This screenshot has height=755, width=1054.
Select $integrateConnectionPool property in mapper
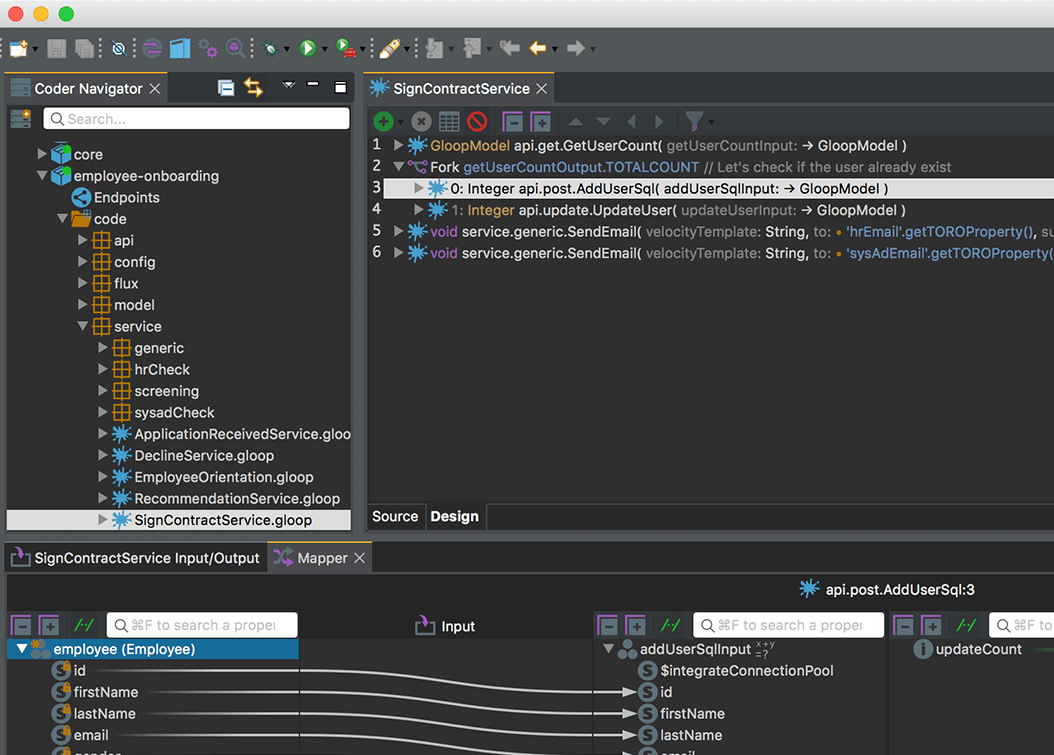[747, 670]
